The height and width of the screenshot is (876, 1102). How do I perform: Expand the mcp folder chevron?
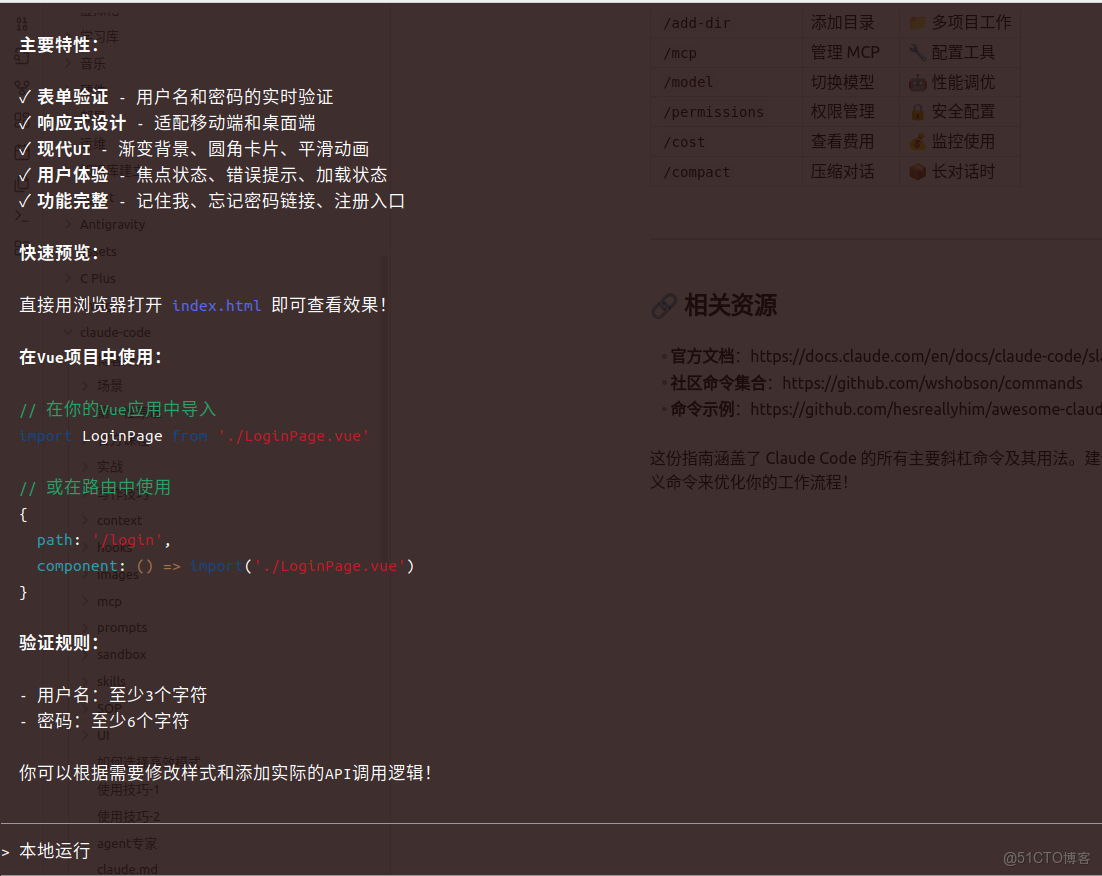[x=85, y=601]
